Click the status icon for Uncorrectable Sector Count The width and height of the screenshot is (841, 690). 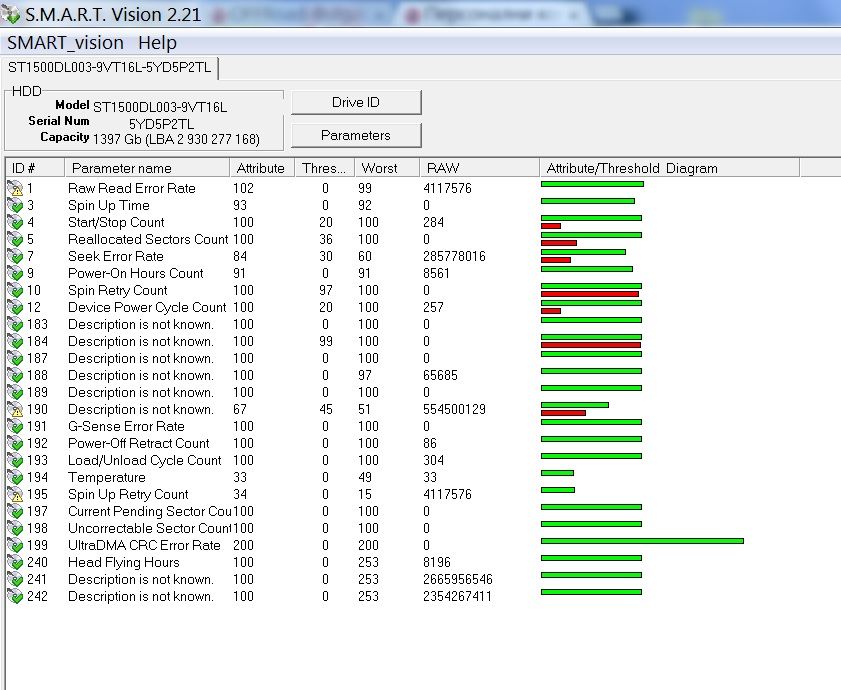(15, 528)
